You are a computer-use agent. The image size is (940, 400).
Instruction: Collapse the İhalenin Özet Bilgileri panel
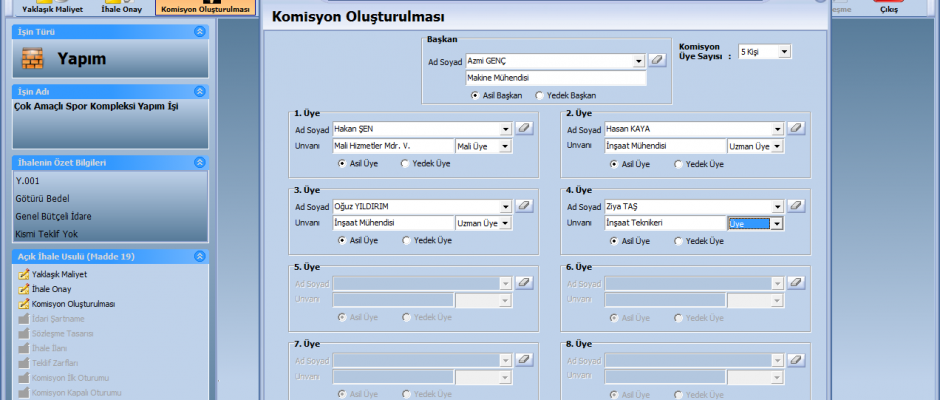coord(200,162)
